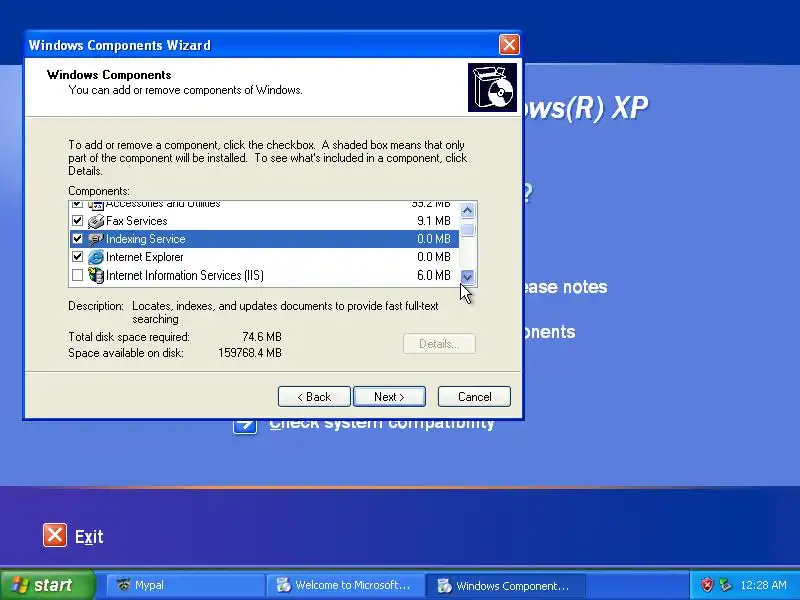Switch to the Mypal taskbar button
Image resolution: width=800 pixels, height=600 pixels.
click(x=186, y=585)
